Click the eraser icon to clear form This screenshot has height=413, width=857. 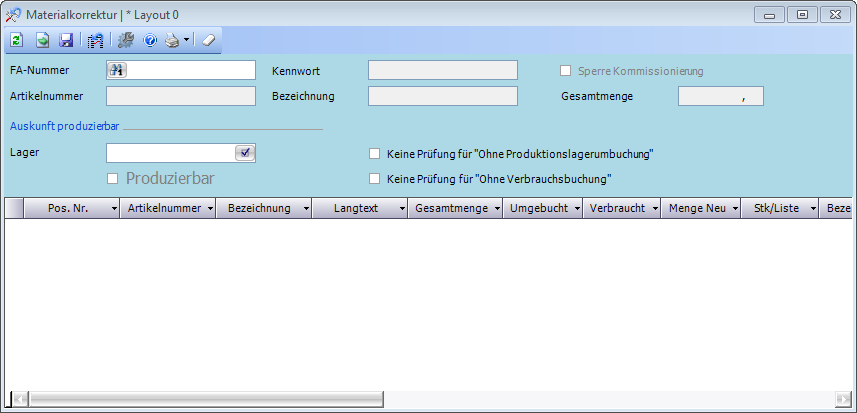208,41
